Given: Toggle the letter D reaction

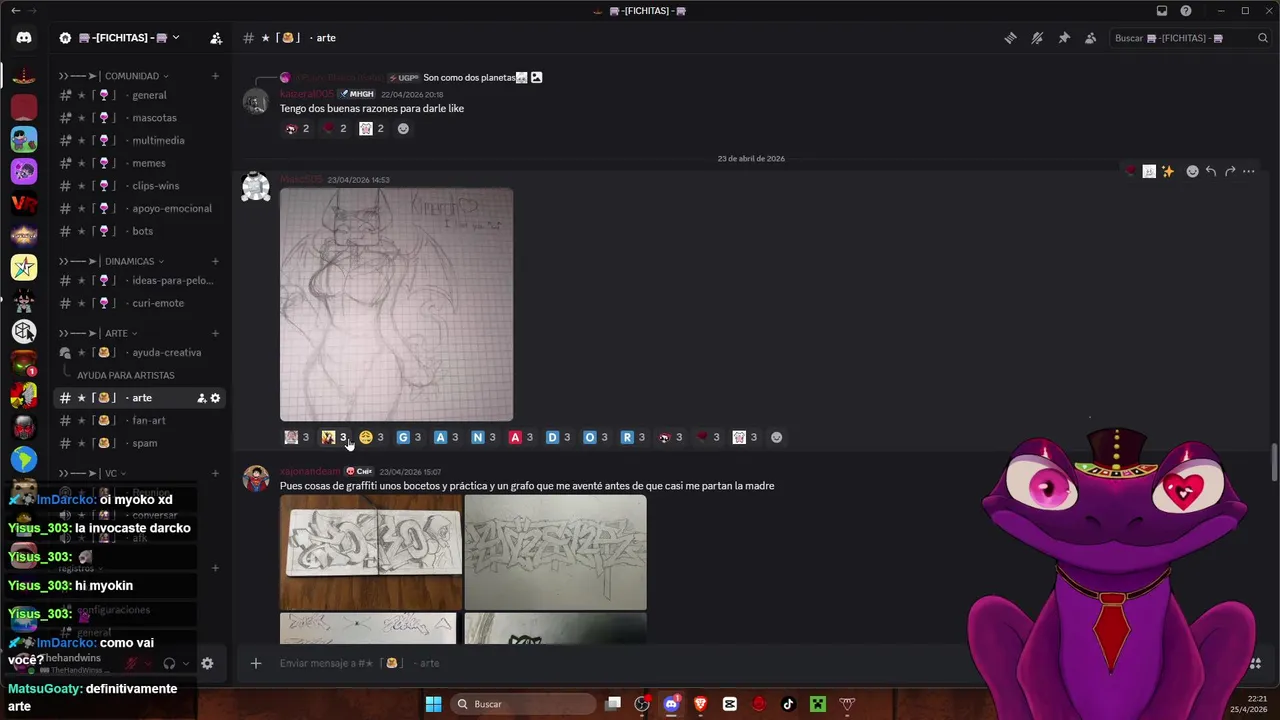Looking at the screenshot, I should click(x=558, y=437).
